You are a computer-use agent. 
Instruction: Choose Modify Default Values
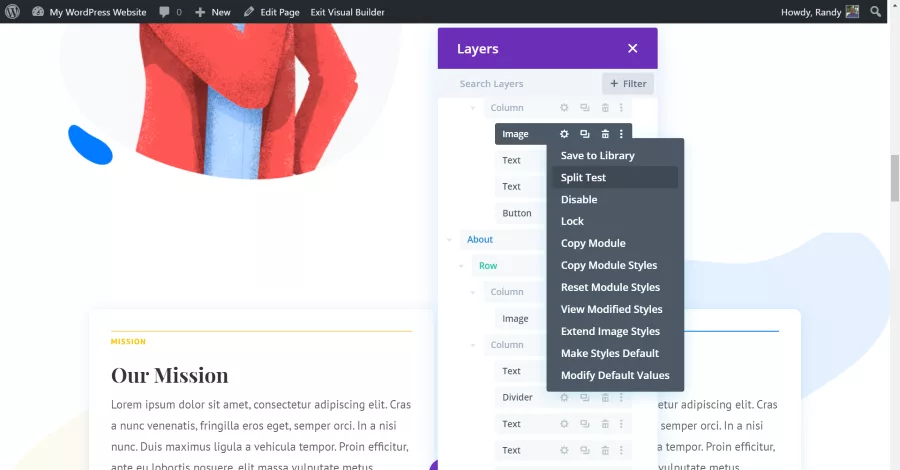coord(615,375)
